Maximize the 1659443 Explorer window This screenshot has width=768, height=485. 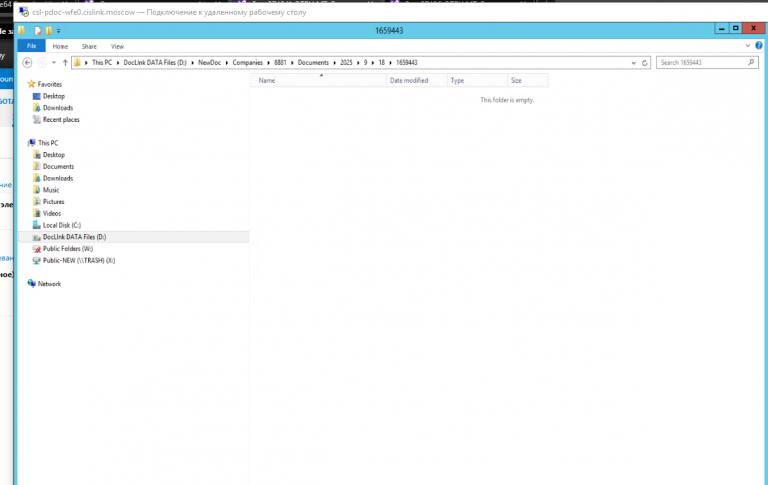pyautogui.click(x=736, y=28)
